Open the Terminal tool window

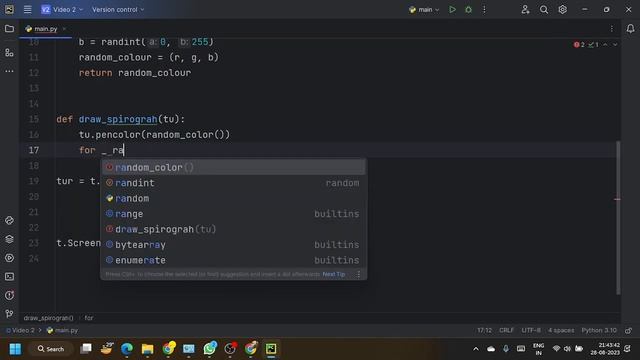9,277
